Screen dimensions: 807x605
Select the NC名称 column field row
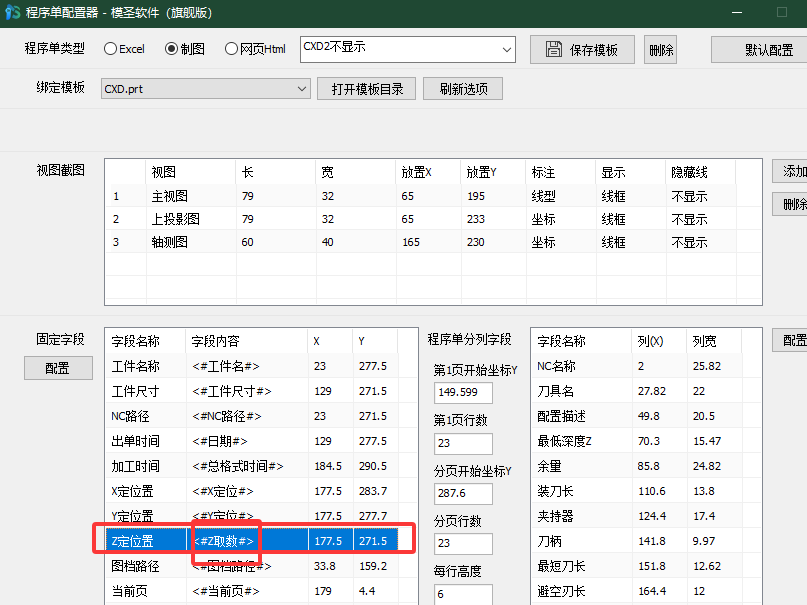click(645, 366)
